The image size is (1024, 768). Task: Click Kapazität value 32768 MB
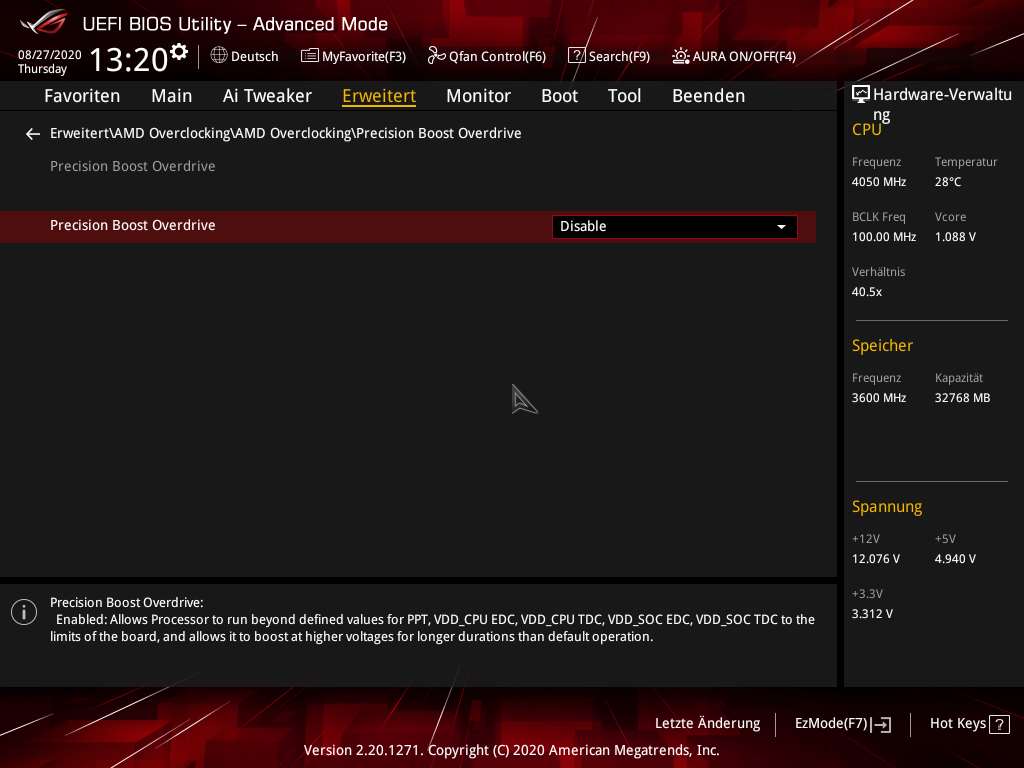pos(962,398)
